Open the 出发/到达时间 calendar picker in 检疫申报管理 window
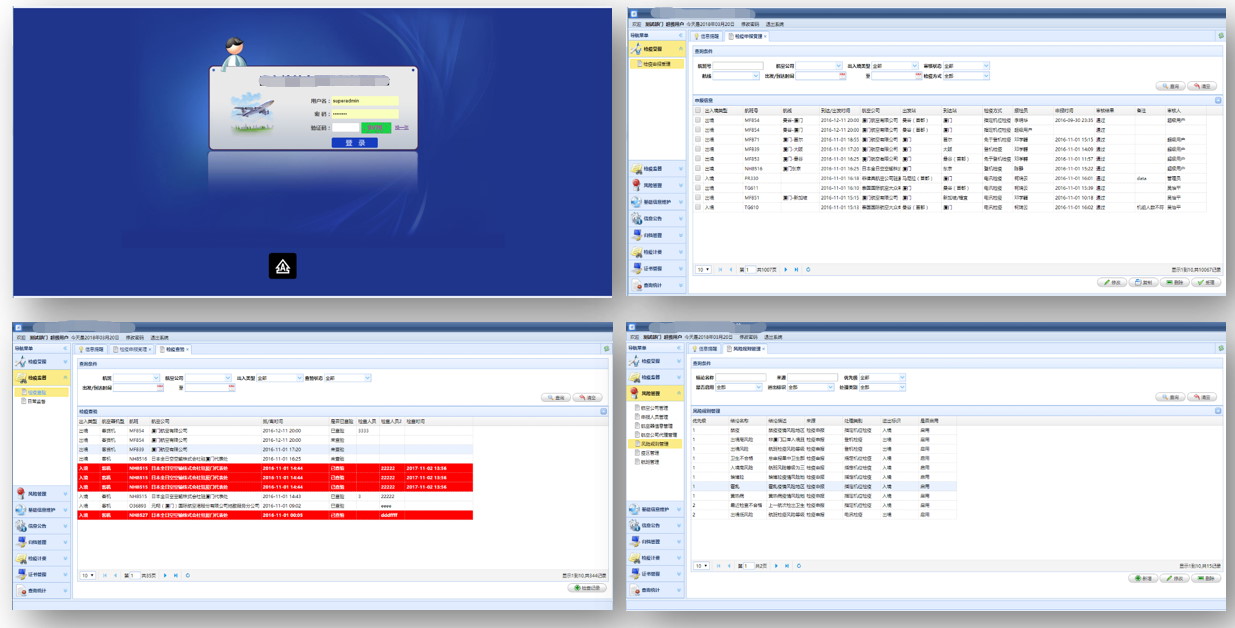Screen dimensions: 1235x628 click(x=843, y=76)
